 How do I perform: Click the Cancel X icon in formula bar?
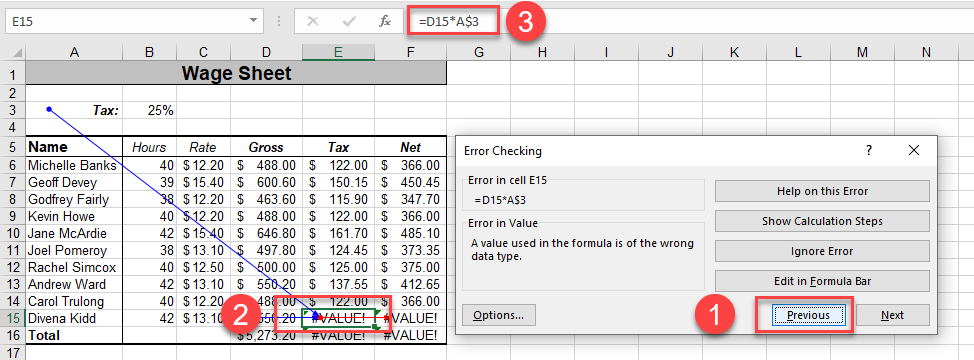[x=313, y=21]
